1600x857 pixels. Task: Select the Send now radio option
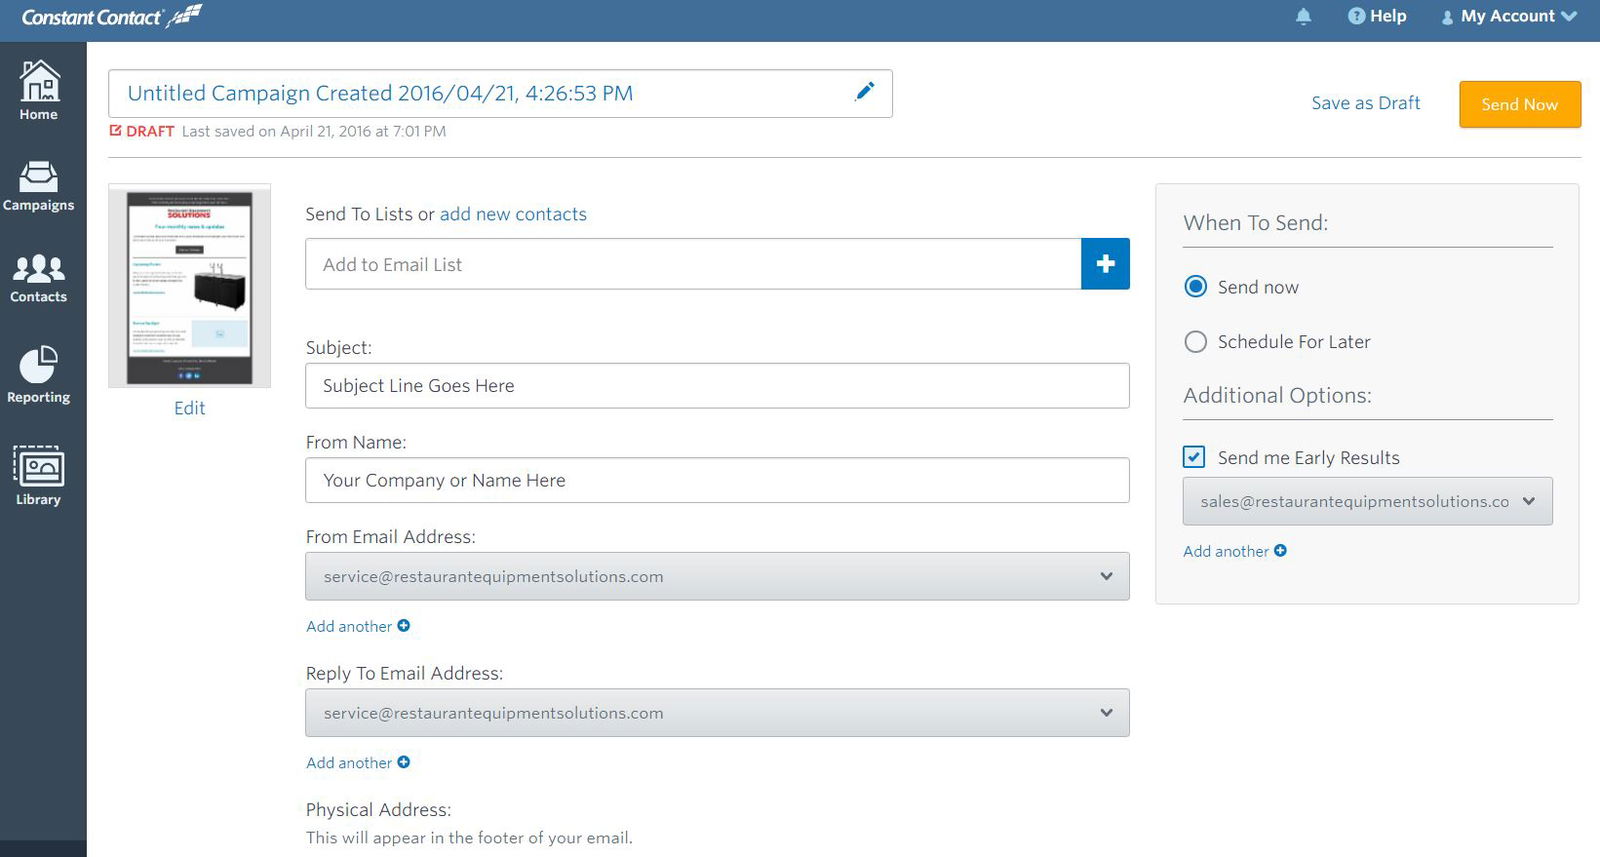(1195, 287)
